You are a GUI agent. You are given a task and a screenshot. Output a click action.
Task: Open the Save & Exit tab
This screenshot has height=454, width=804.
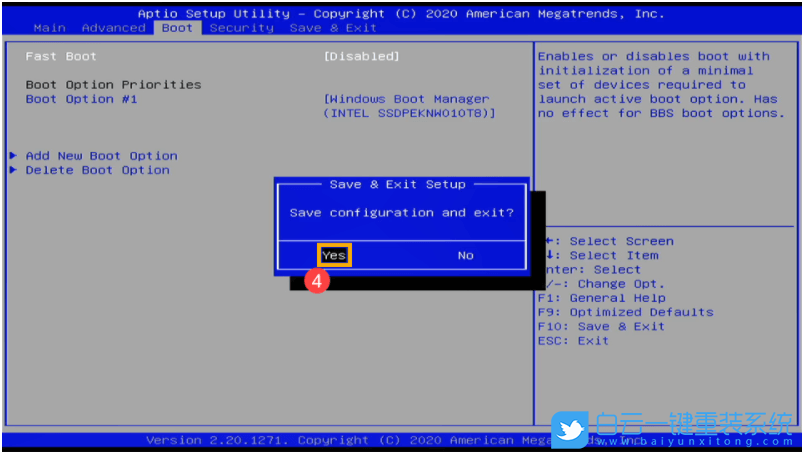pyautogui.click(x=333, y=28)
